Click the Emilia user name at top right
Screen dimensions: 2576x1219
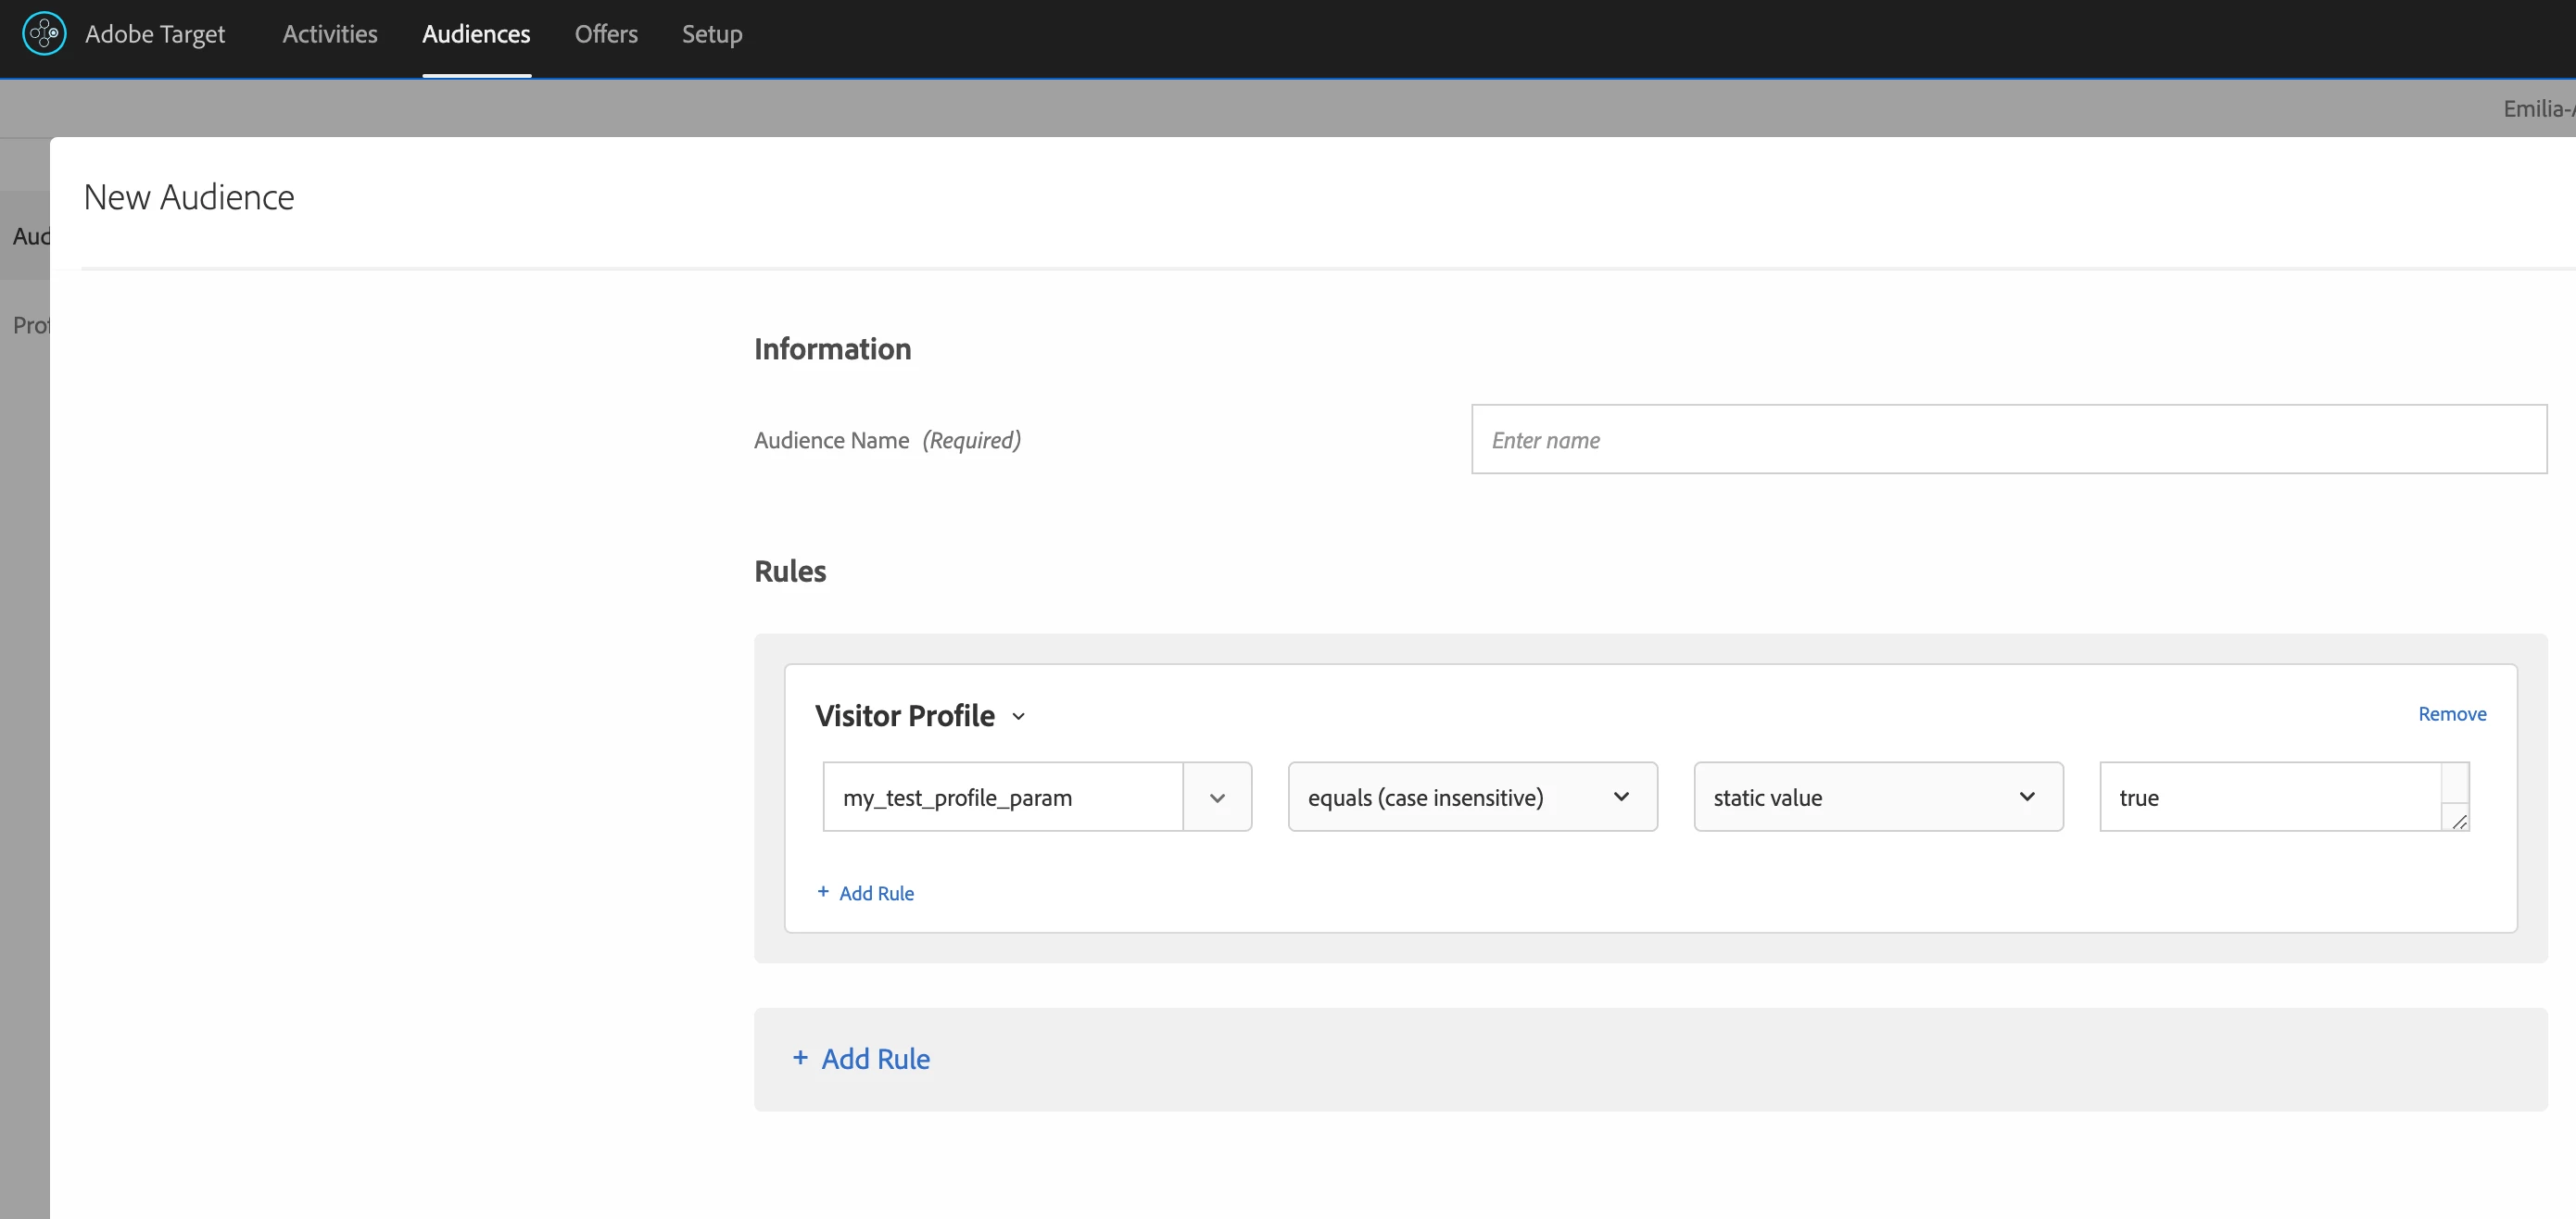tap(2537, 108)
